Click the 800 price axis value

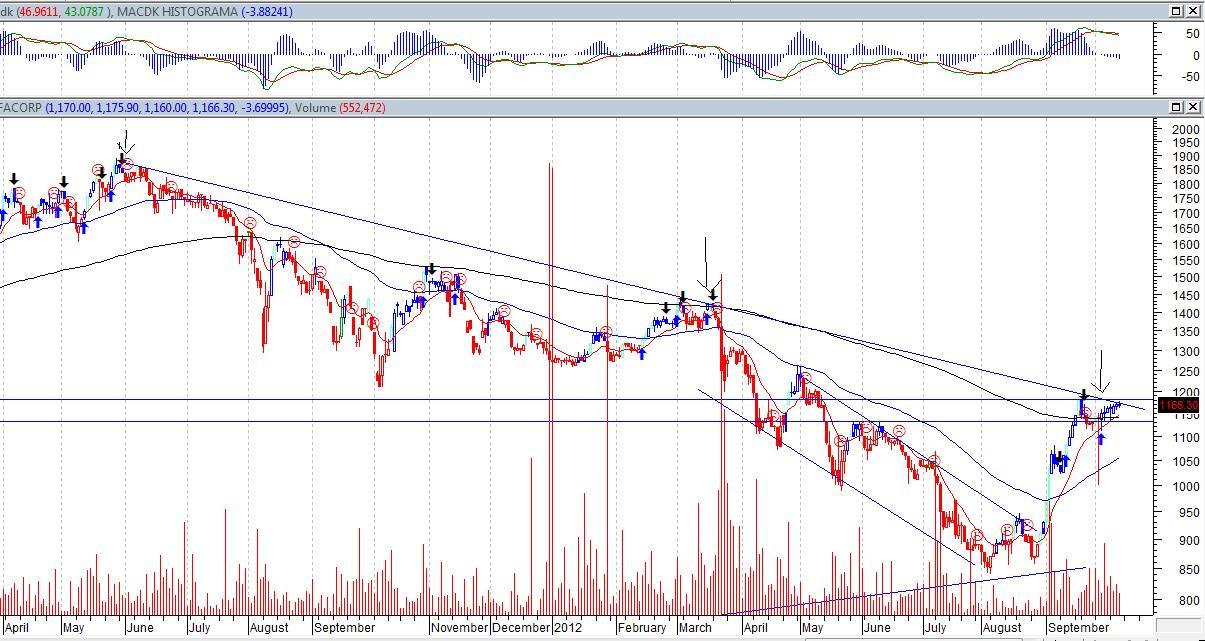click(1187, 601)
